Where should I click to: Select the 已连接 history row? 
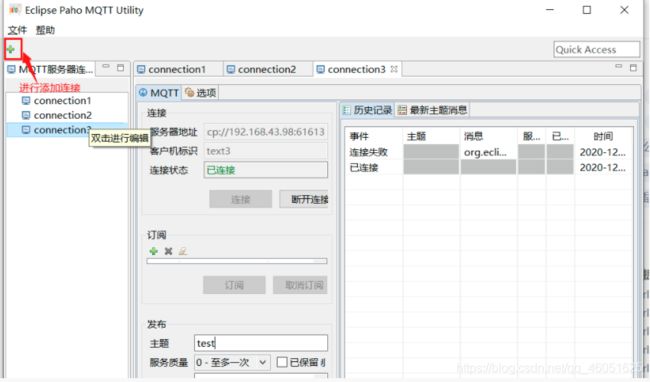(x=489, y=167)
